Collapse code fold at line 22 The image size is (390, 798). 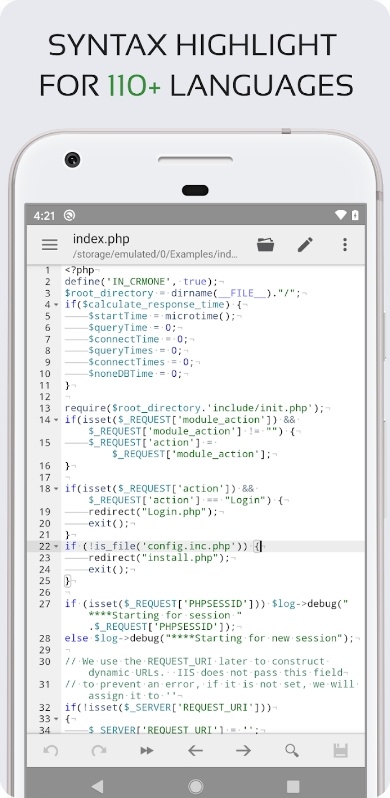[56, 546]
